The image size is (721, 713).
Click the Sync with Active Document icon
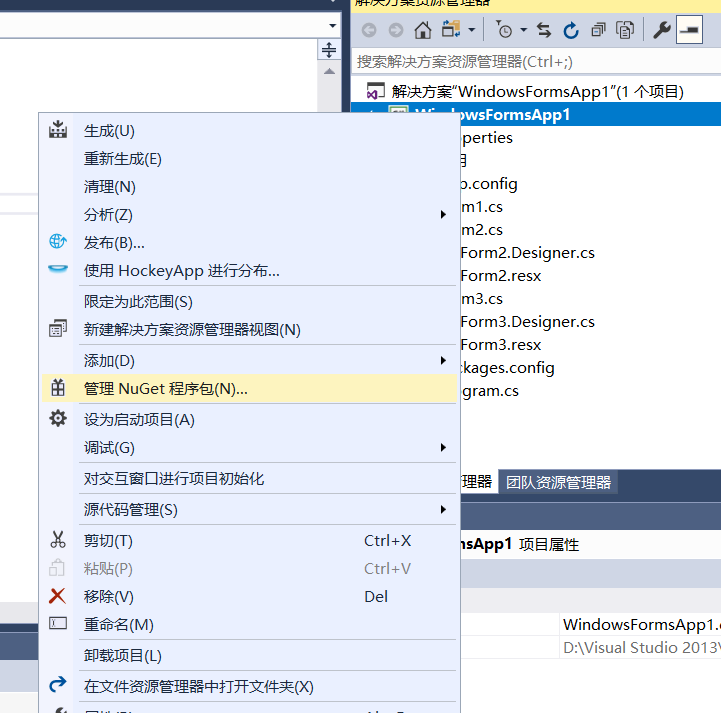coord(544,30)
